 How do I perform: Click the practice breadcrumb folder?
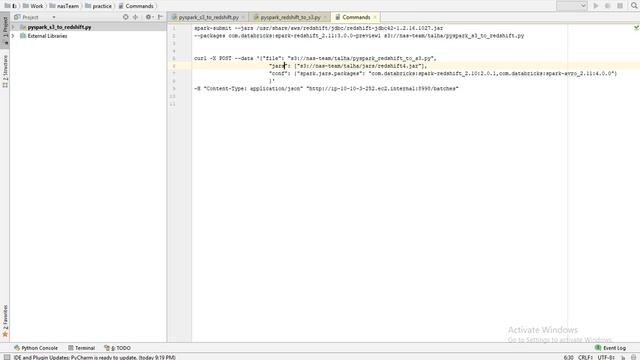click(98, 6)
